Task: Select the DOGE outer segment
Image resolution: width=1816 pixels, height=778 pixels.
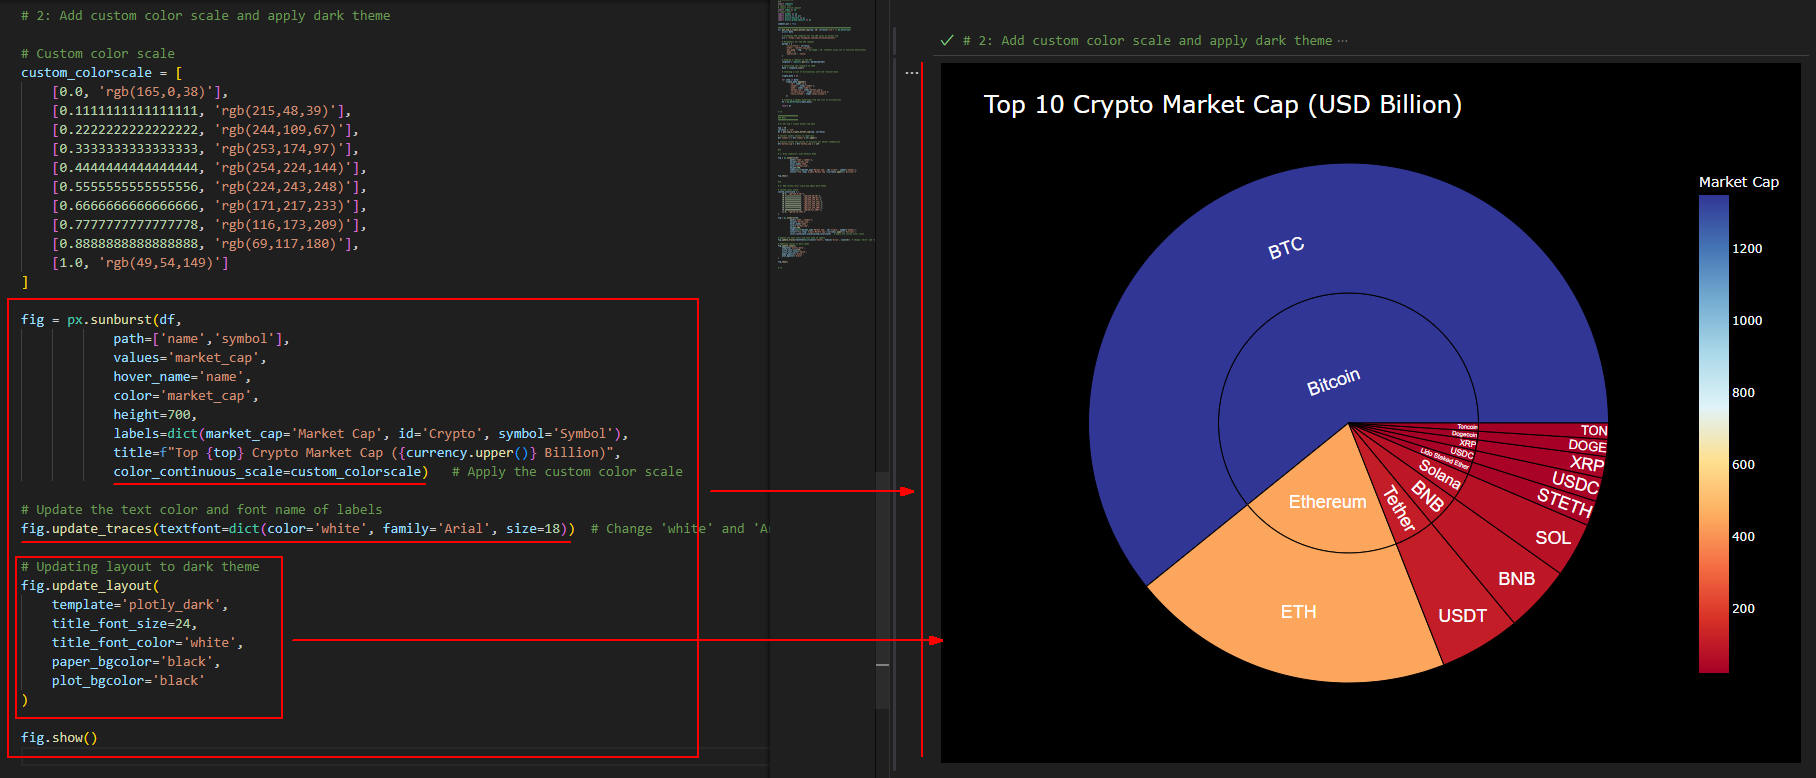Action: point(1586,446)
